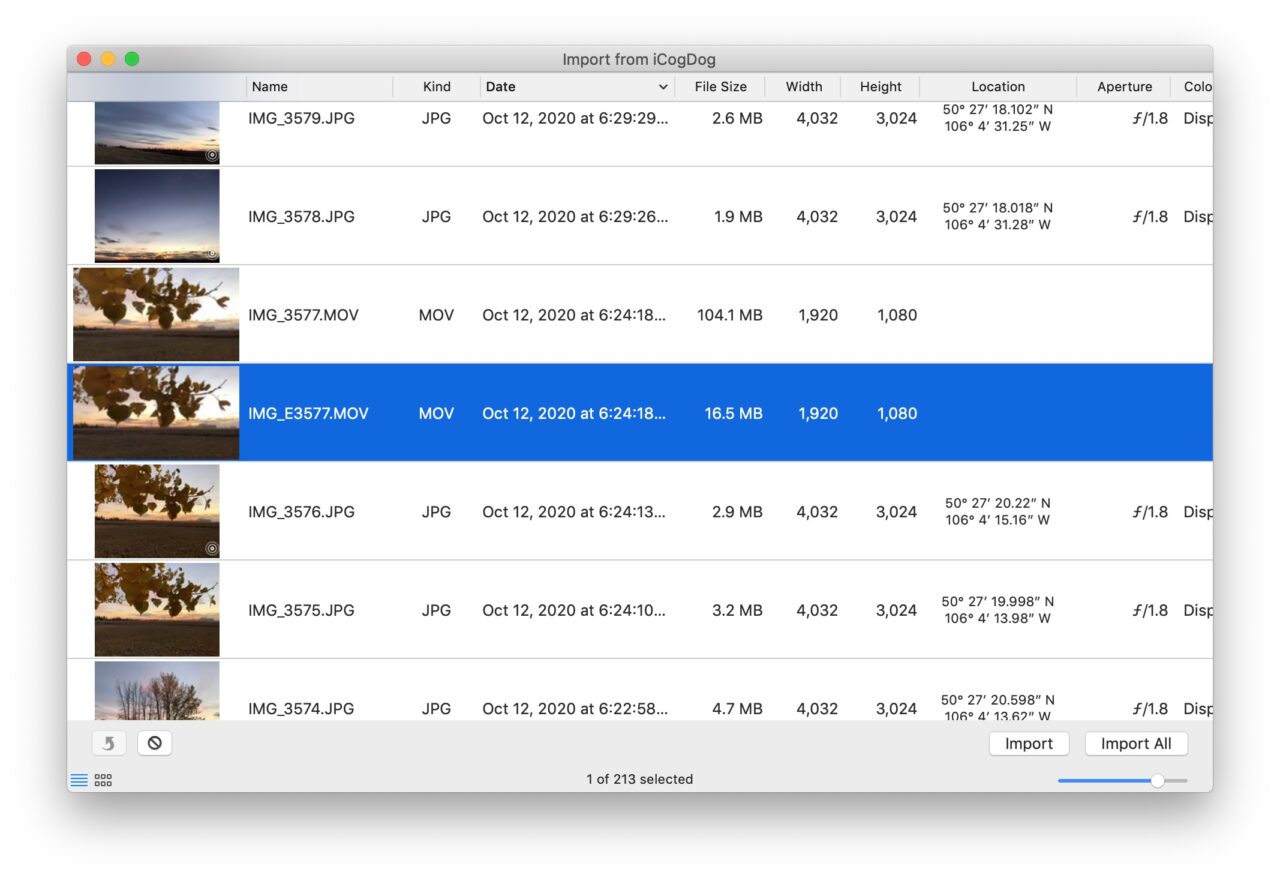The height and width of the screenshot is (881, 1280).
Task: Sort by the File Size column header
Action: point(720,87)
